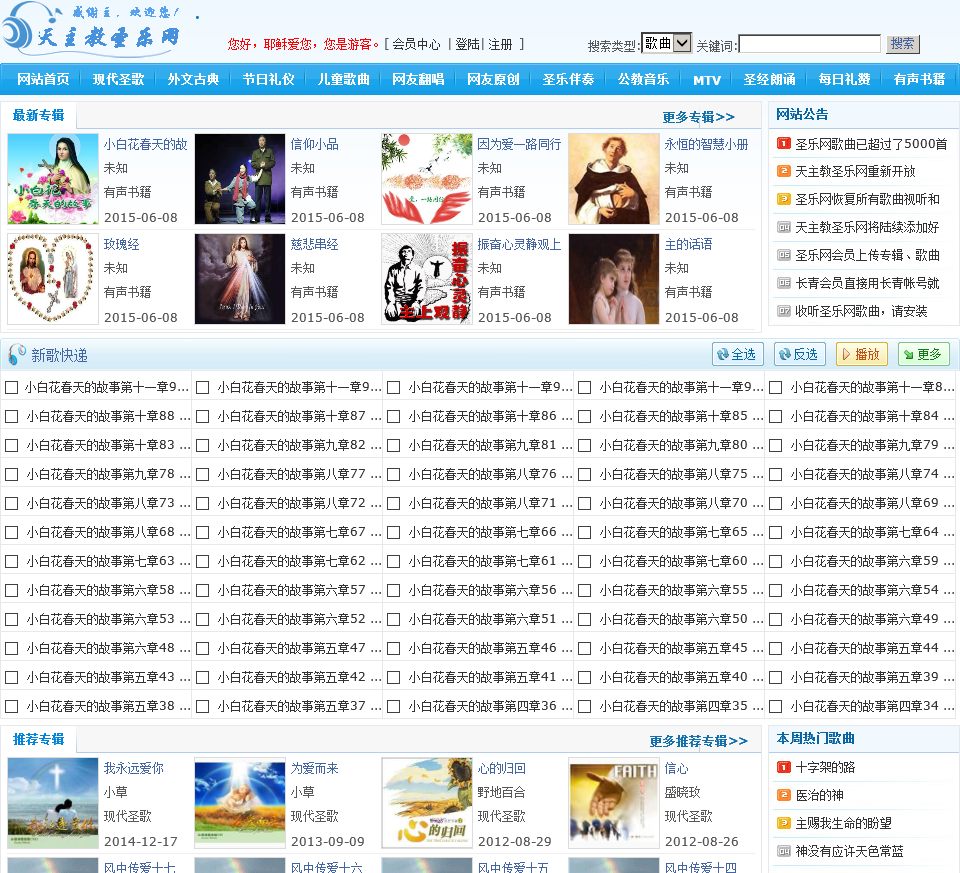Open song 小白花春天的故事第六章50
This screenshot has height=873, width=960.
pos(681,619)
